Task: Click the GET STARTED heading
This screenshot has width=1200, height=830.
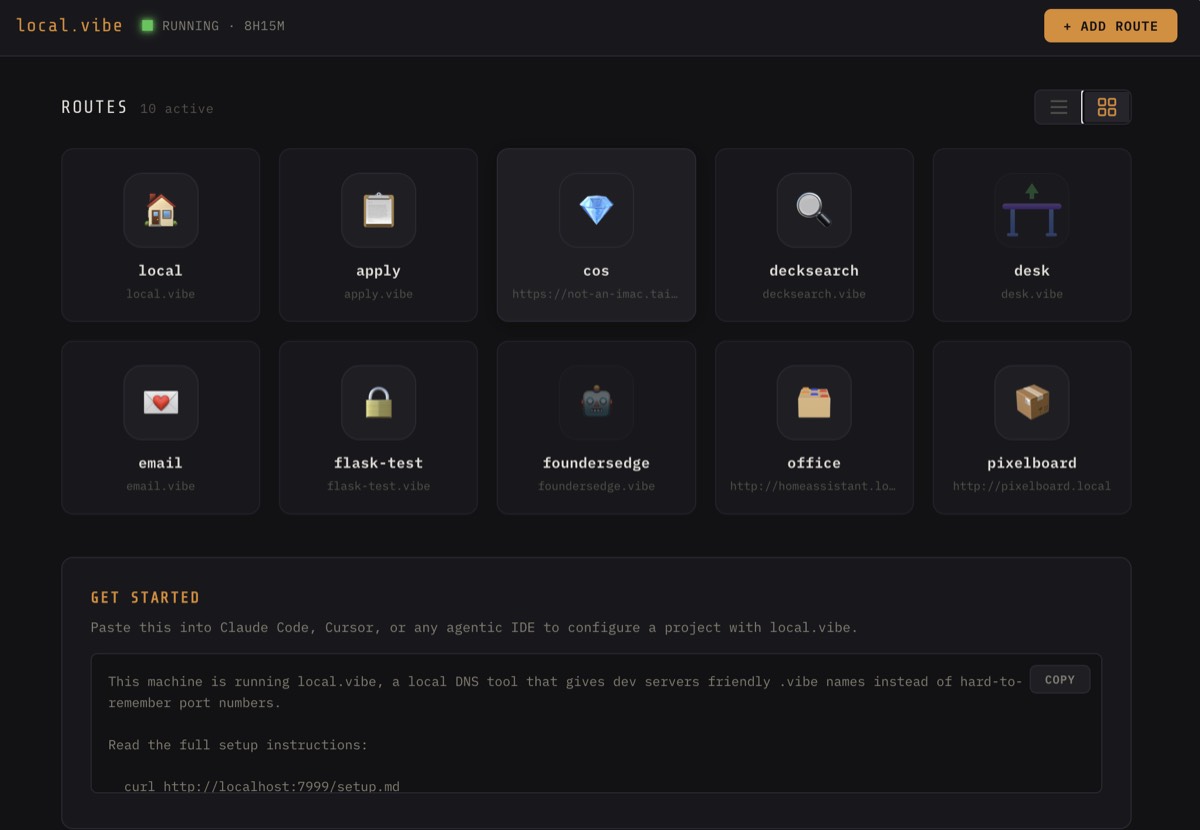Action: coord(145,597)
